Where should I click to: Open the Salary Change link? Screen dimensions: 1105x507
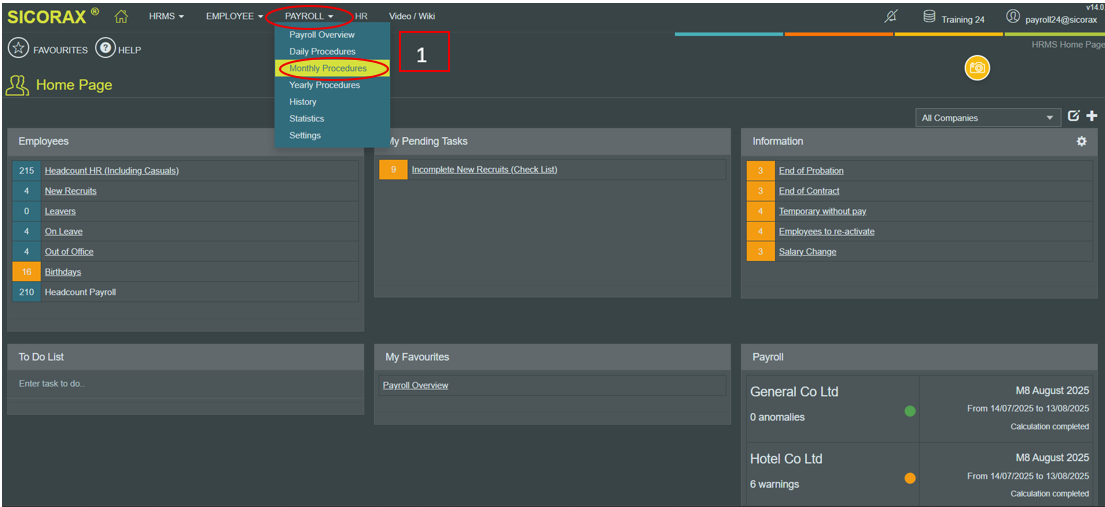(x=808, y=252)
